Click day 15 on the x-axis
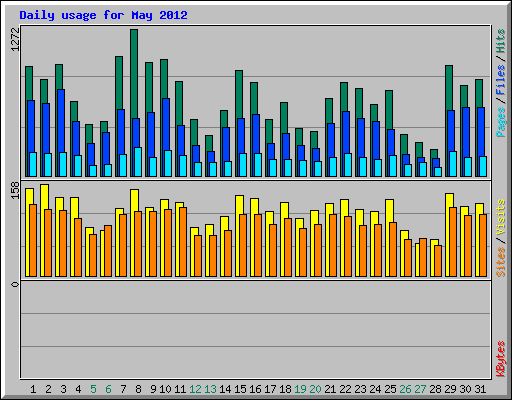 [x=240, y=389]
